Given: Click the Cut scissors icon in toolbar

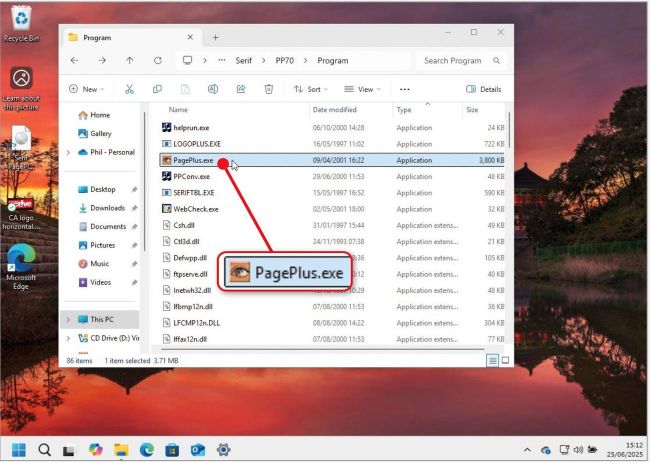Looking at the screenshot, I should point(129,89).
